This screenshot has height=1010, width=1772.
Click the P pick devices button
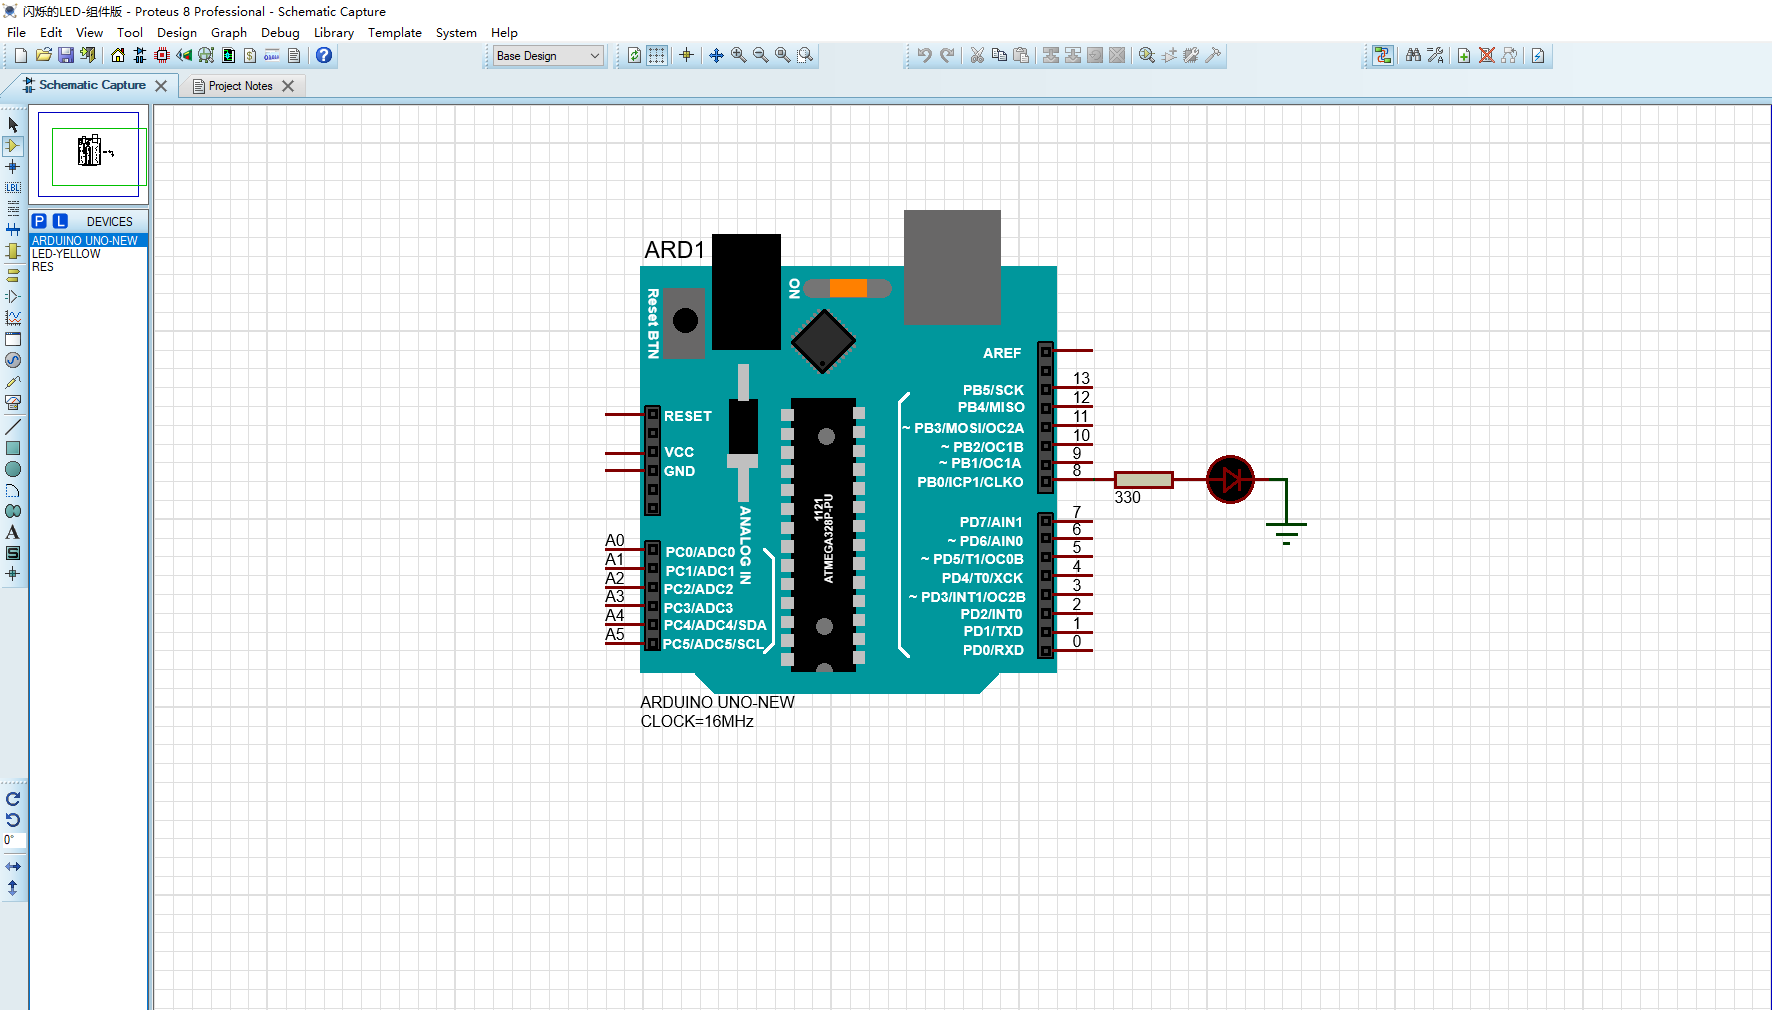pyautogui.click(x=39, y=221)
